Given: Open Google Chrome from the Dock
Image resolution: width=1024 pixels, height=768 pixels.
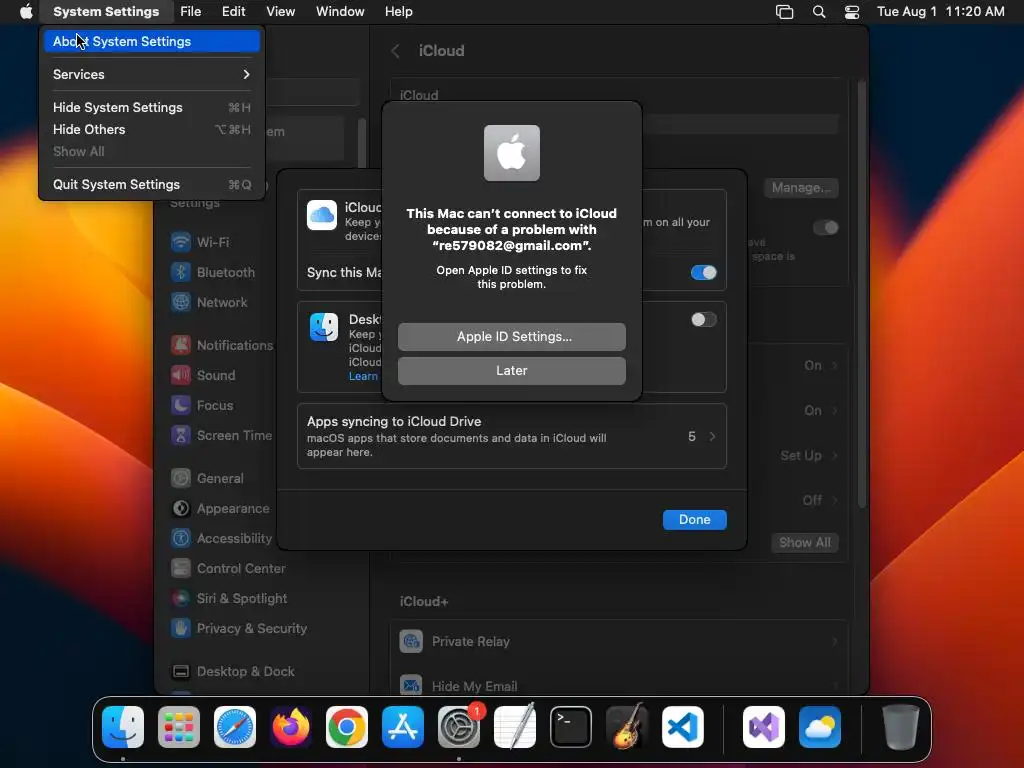Looking at the screenshot, I should click(347, 727).
